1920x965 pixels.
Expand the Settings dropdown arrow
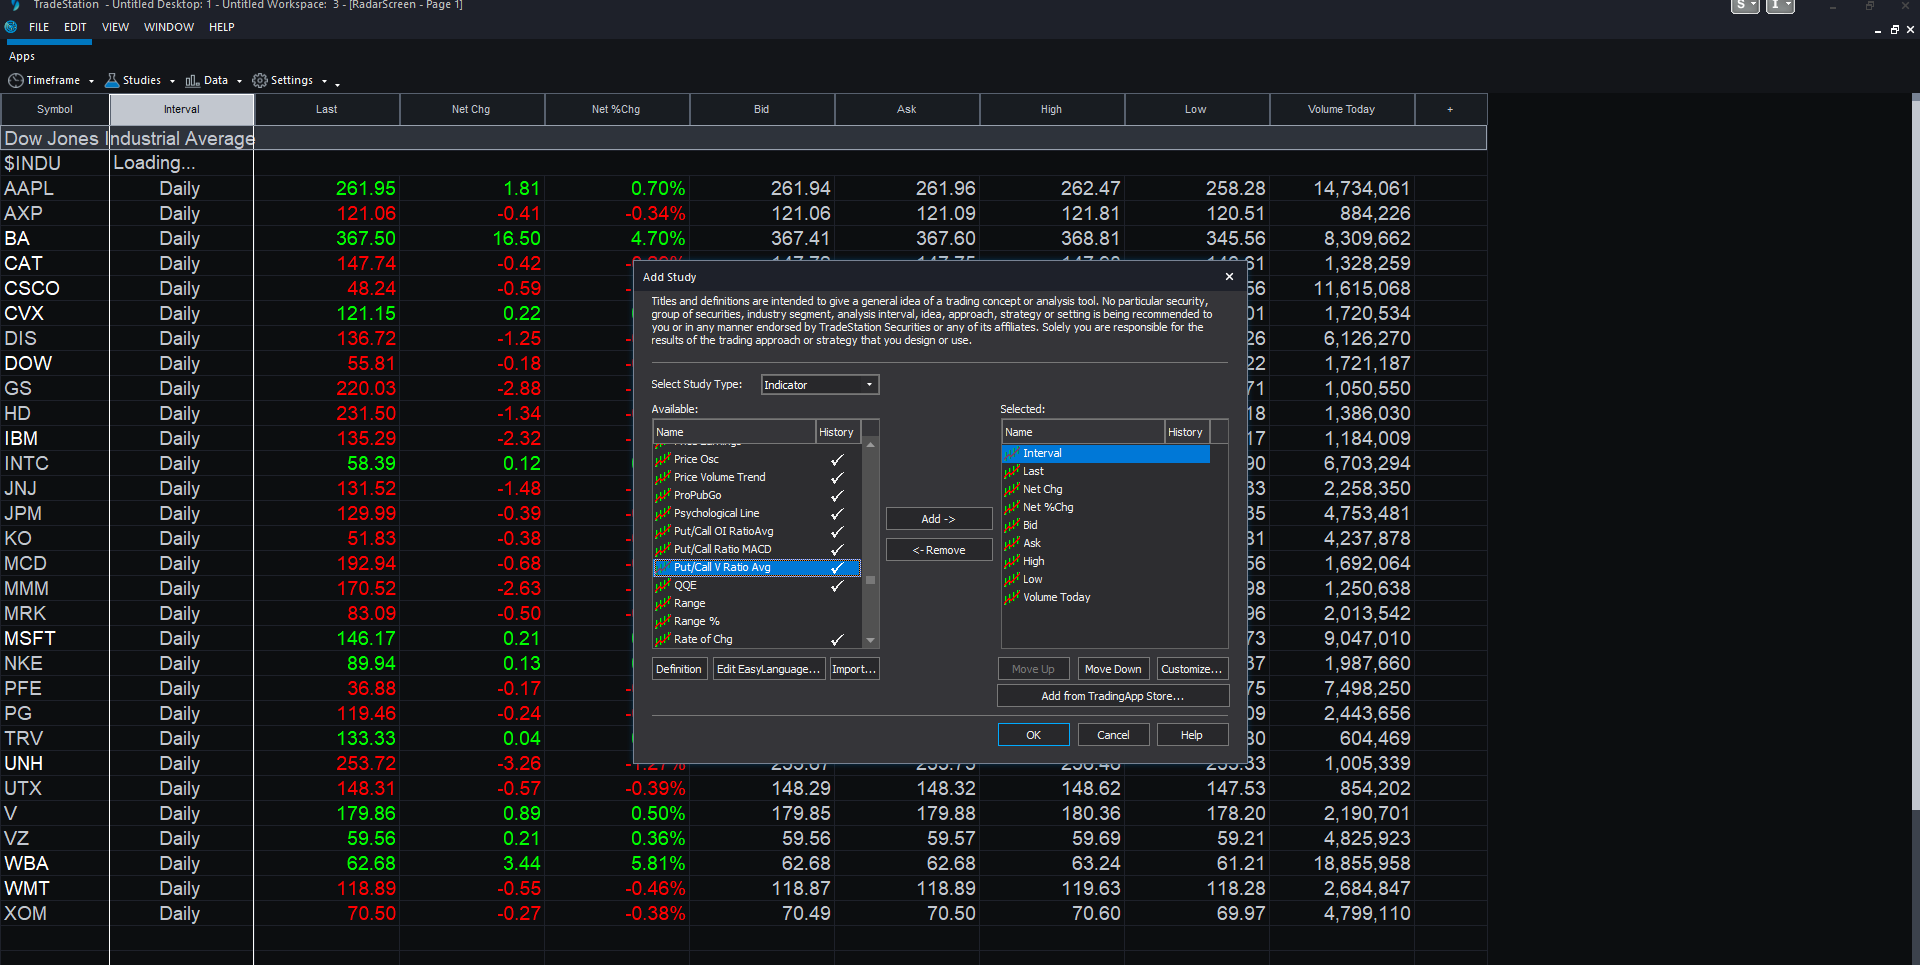click(324, 81)
